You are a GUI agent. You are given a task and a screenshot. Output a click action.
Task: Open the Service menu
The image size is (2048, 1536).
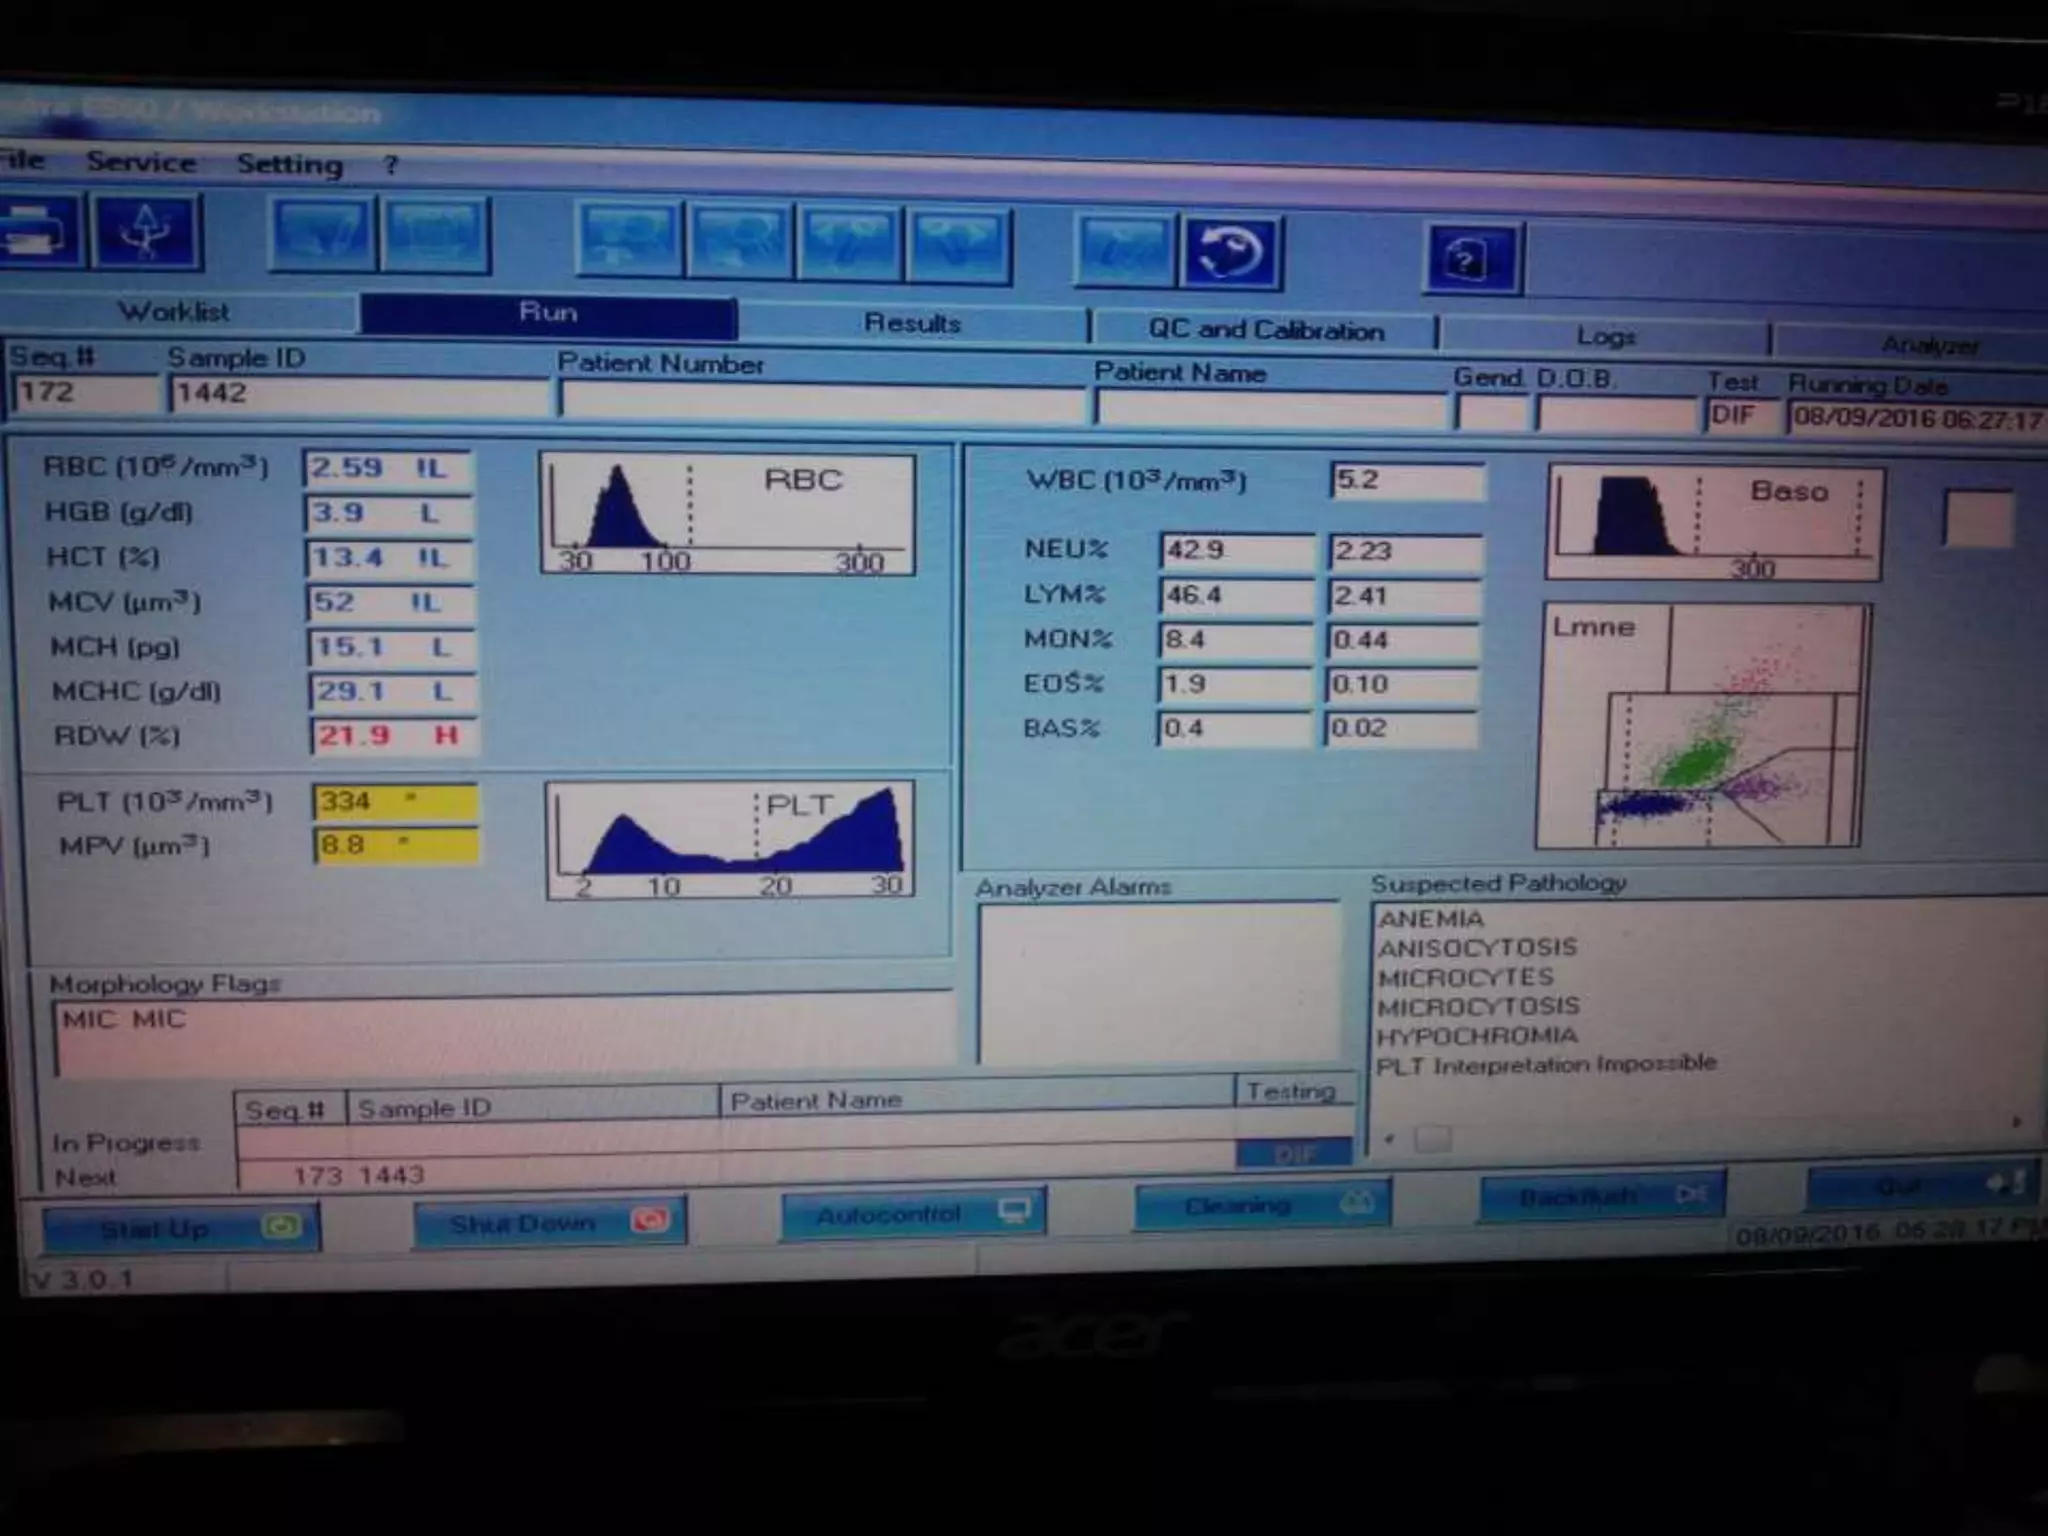pyautogui.click(x=141, y=162)
